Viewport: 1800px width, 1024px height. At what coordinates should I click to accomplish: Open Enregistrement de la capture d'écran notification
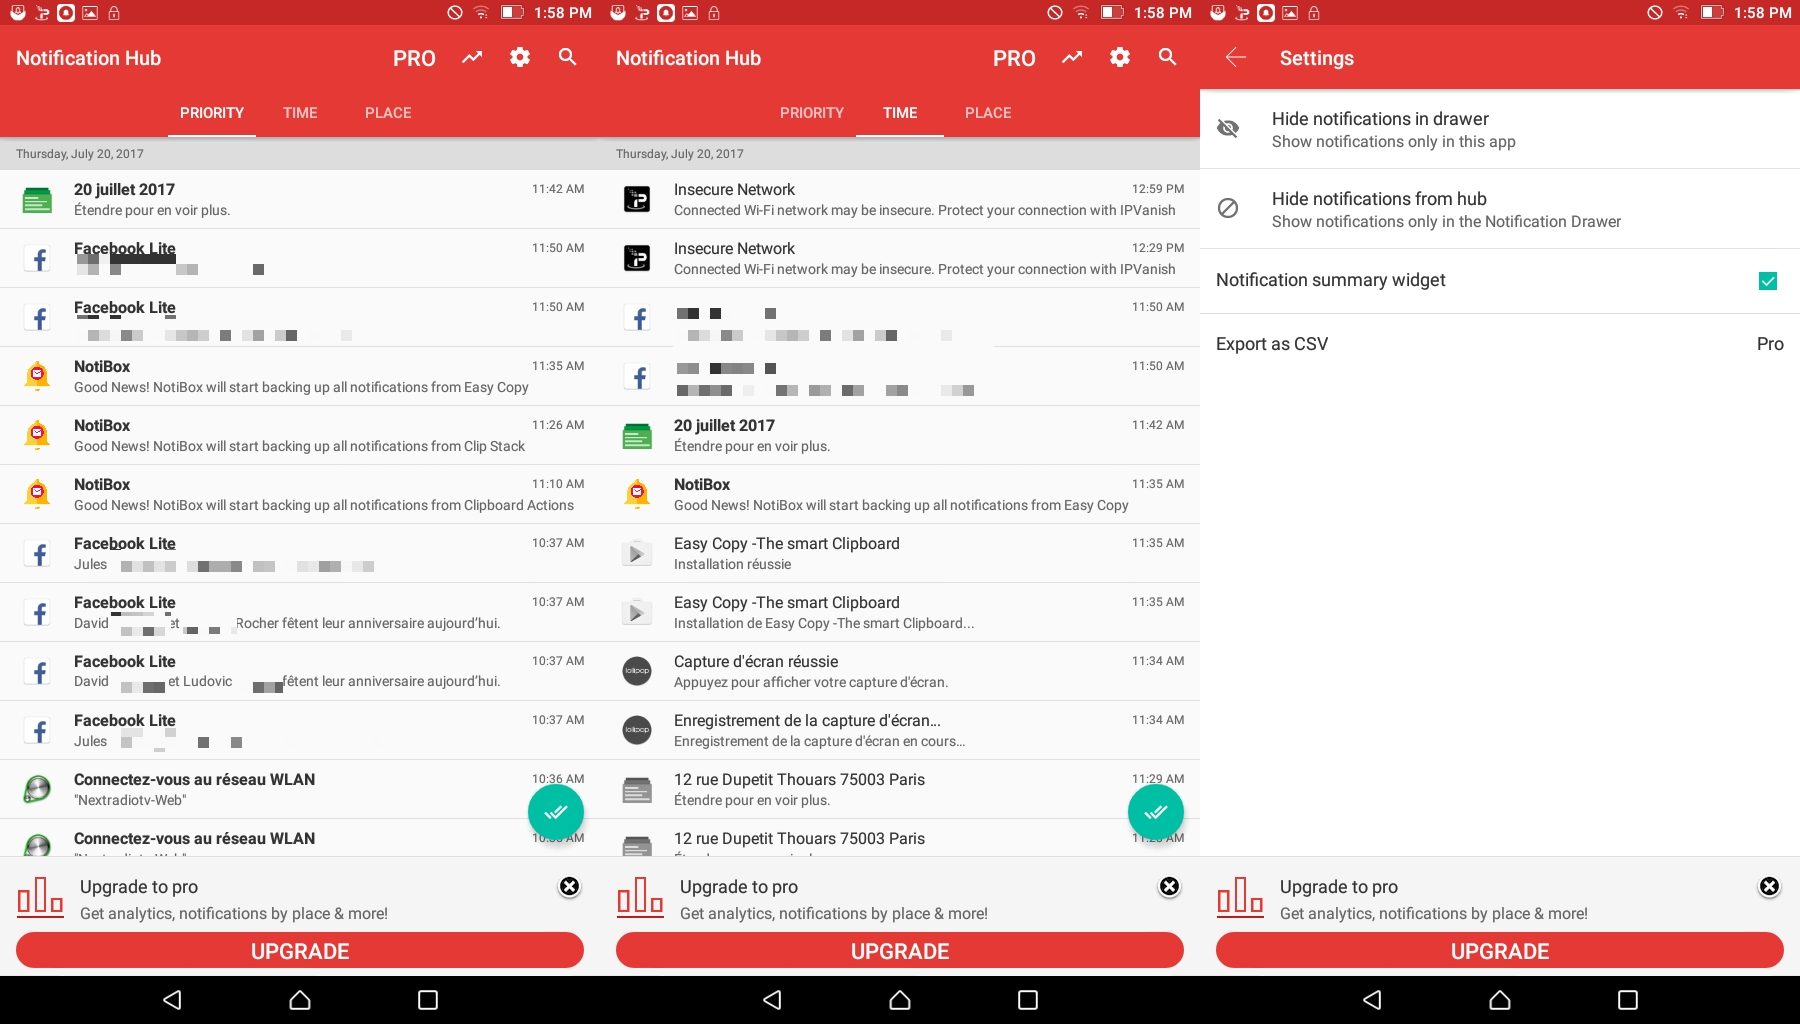[x=900, y=730]
